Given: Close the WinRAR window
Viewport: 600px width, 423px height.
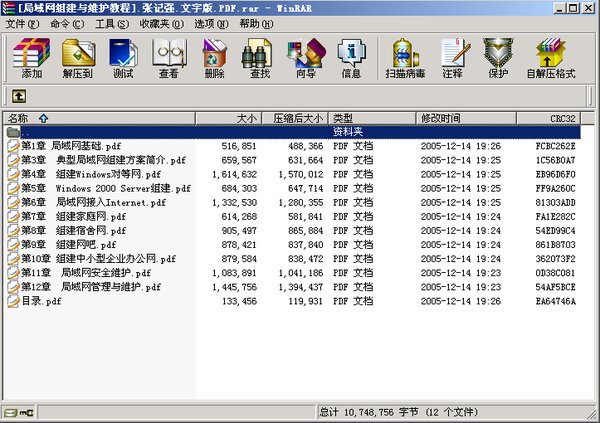Looking at the screenshot, I should (x=588, y=8).
